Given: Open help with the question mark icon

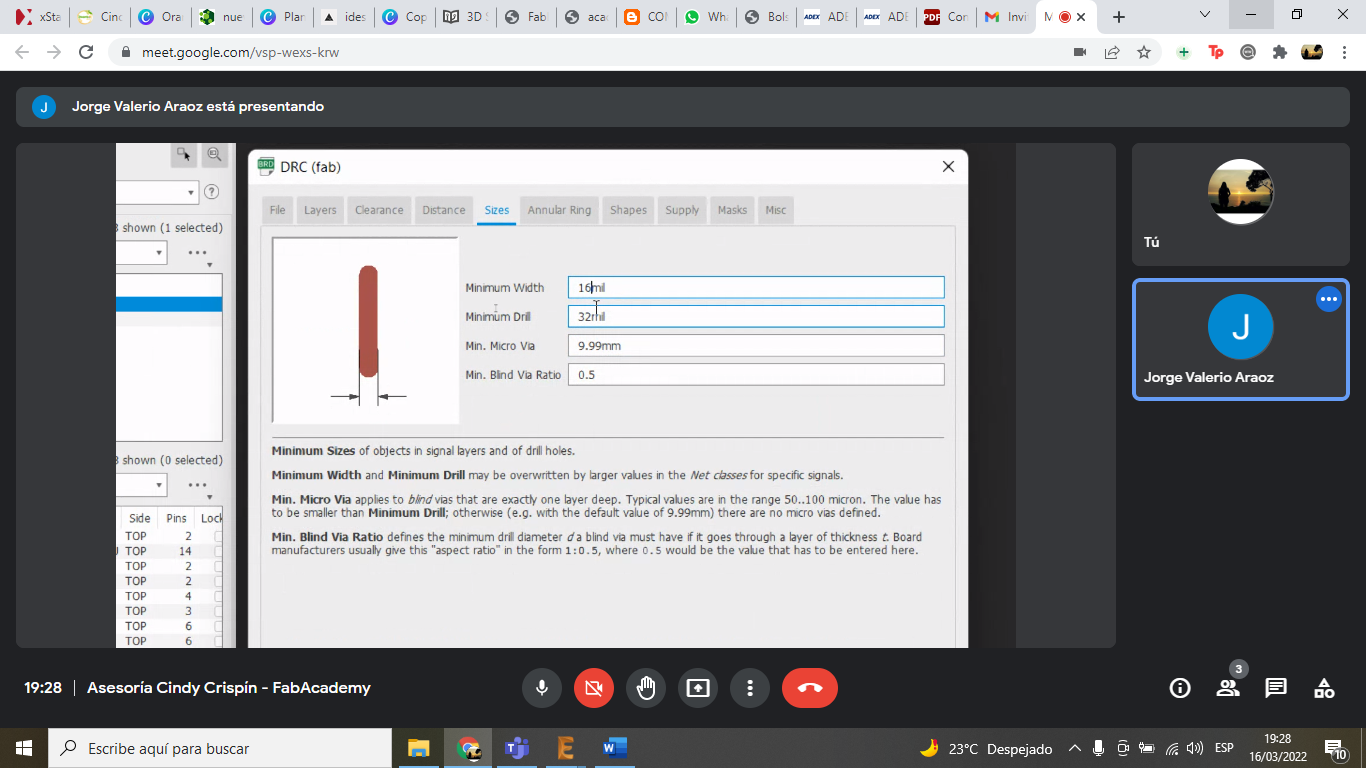Looking at the screenshot, I should pyautogui.click(x=211, y=192).
